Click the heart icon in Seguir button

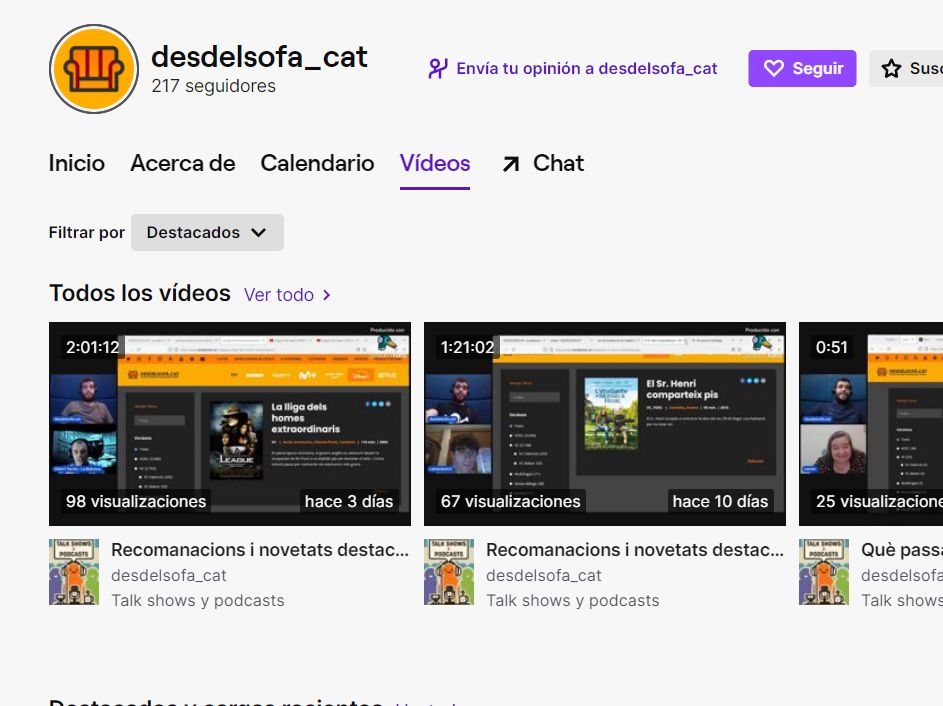[773, 69]
